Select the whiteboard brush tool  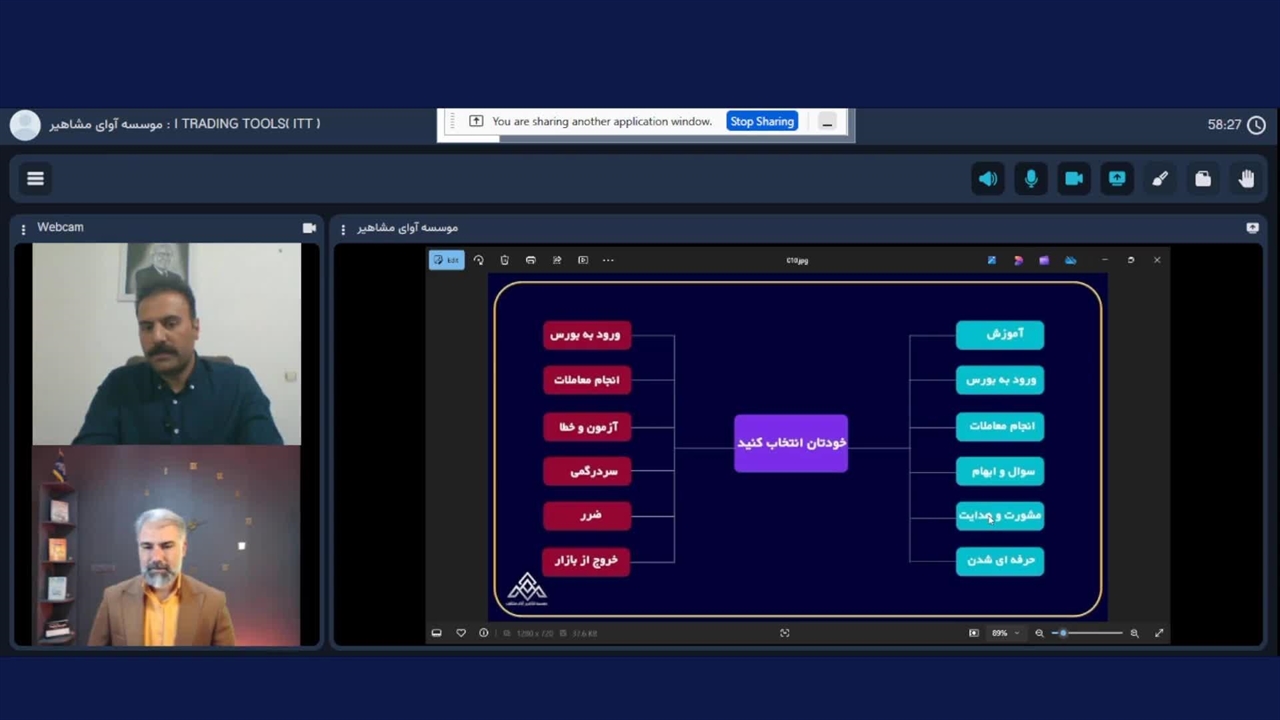pyautogui.click(x=1160, y=179)
